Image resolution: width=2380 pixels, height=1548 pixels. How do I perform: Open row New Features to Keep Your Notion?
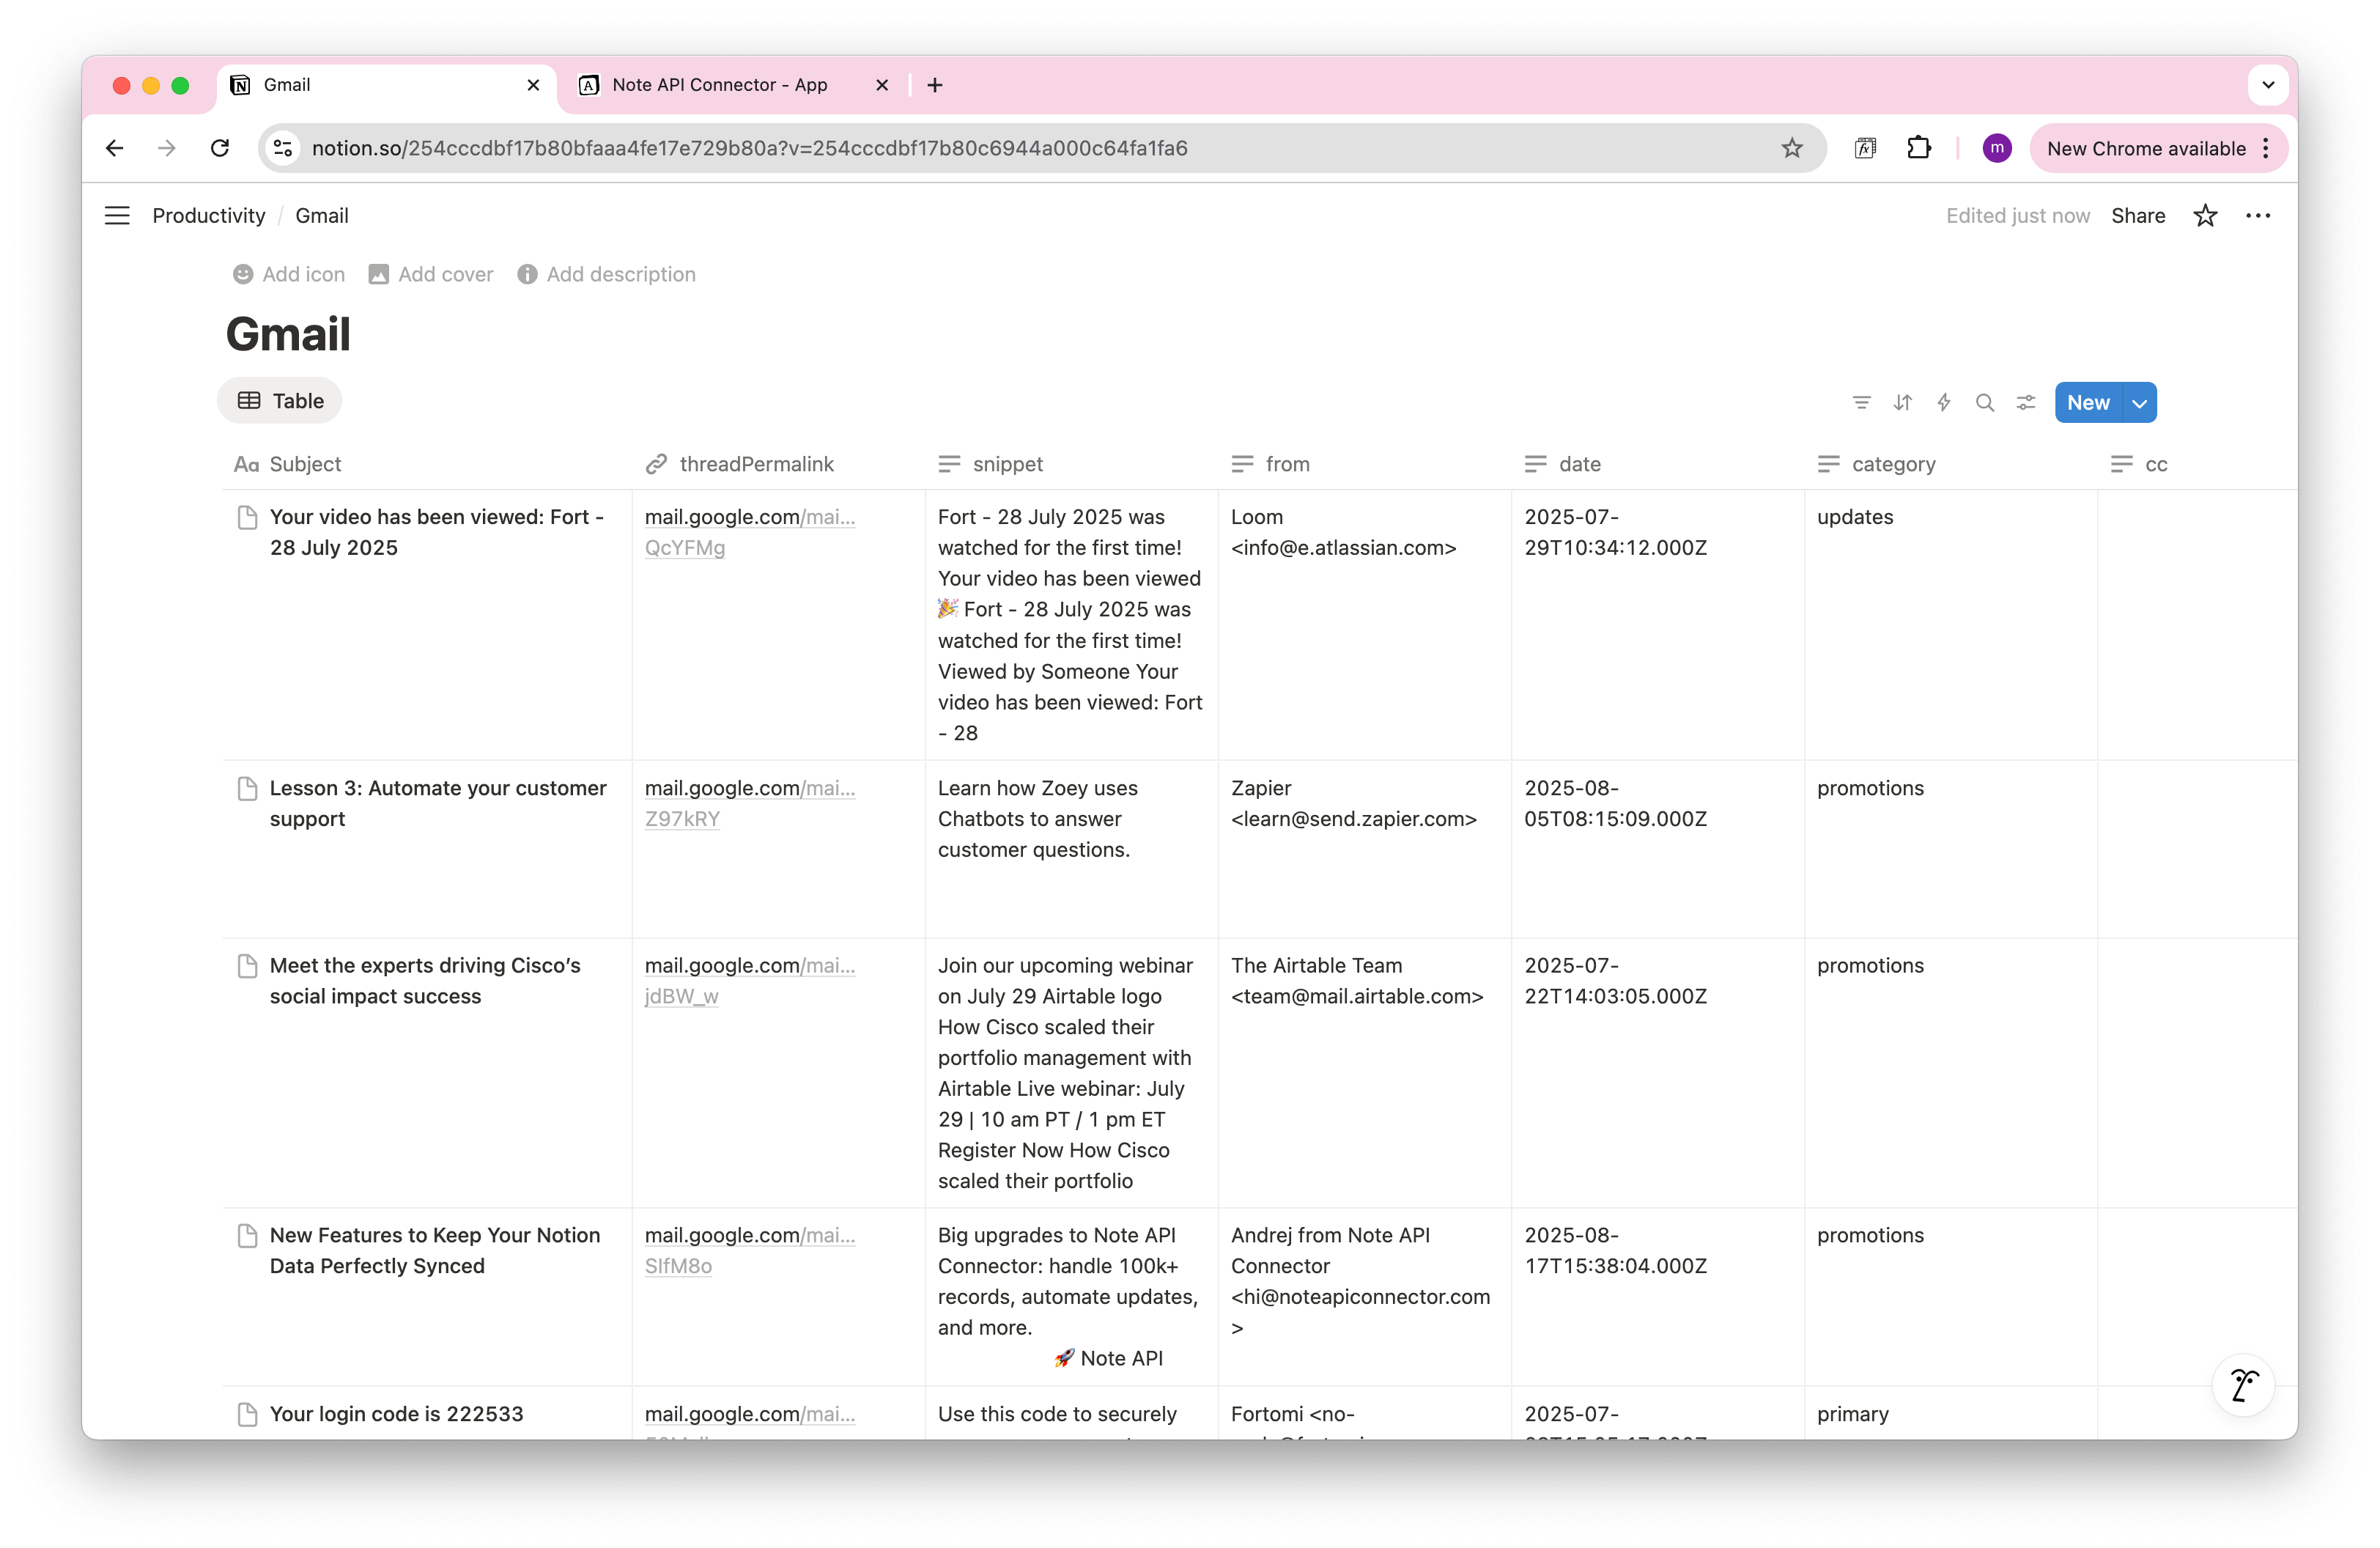pos(435,1250)
